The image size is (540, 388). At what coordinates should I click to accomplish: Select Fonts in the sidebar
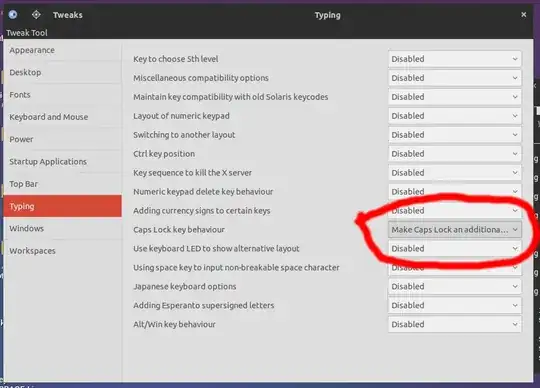point(62,95)
